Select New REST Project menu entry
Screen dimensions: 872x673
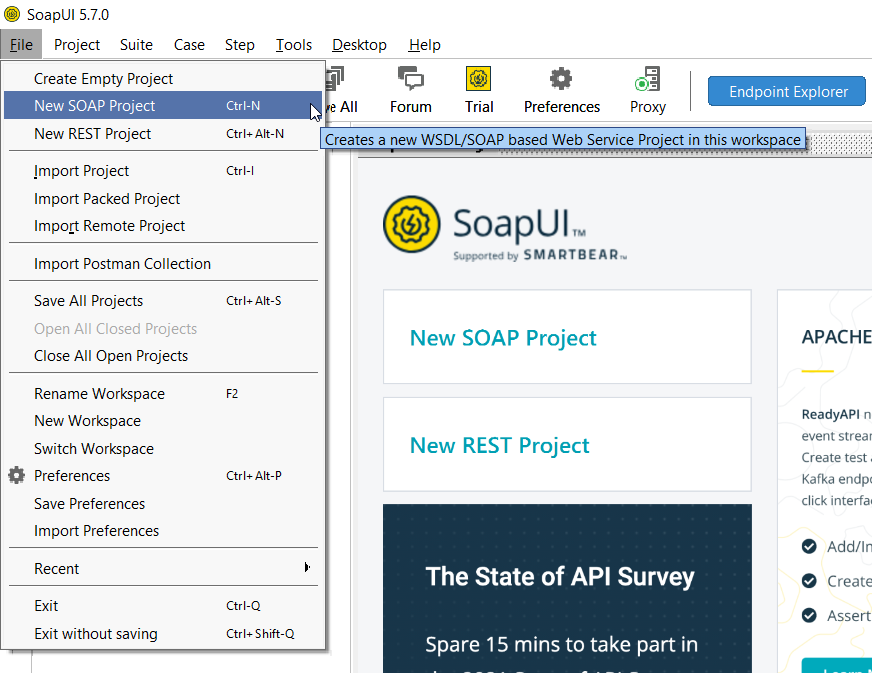pyautogui.click(x=163, y=133)
